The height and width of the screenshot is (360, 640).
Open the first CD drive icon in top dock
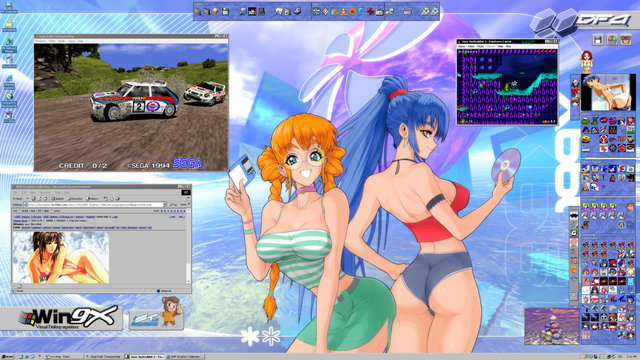pyautogui.click(x=425, y=11)
